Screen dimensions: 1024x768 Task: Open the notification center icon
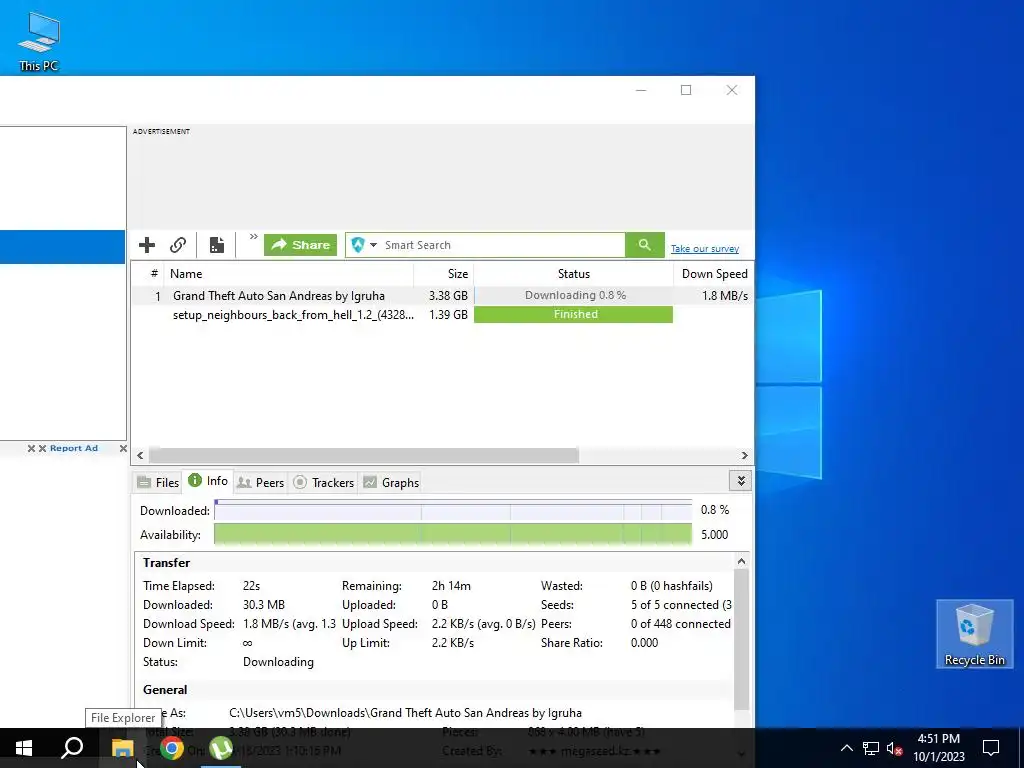[x=991, y=748]
